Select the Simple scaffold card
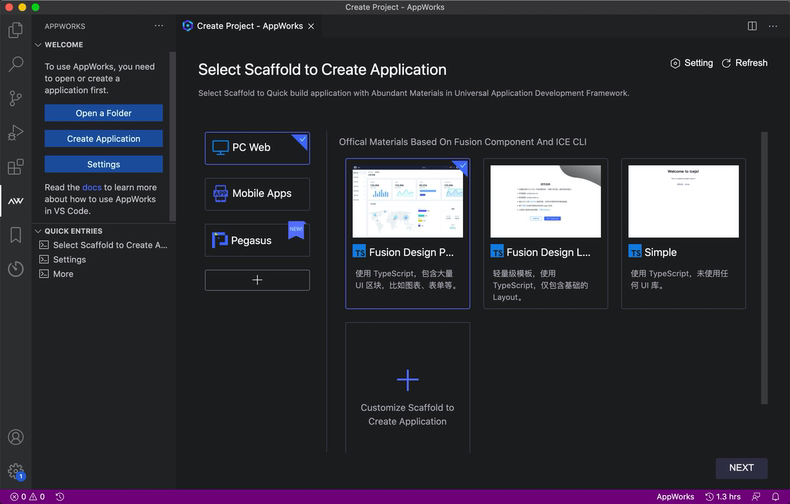 pyautogui.click(x=683, y=233)
